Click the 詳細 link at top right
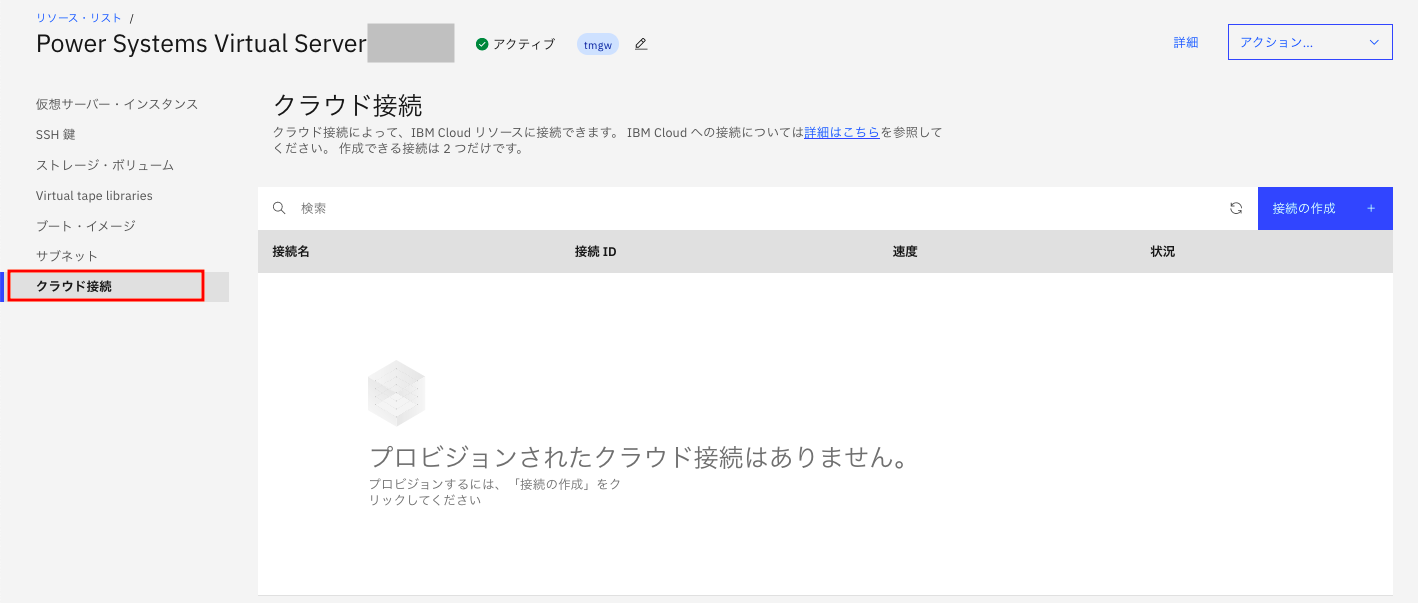This screenshot has width=1418, height=603. pos(1186,43)
